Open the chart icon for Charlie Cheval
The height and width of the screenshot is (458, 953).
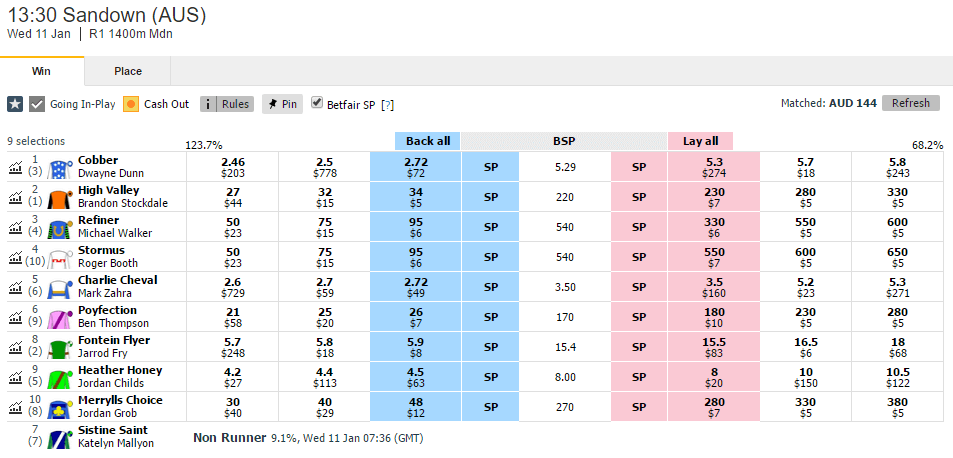pyautogui.click(x=15, y=286)
